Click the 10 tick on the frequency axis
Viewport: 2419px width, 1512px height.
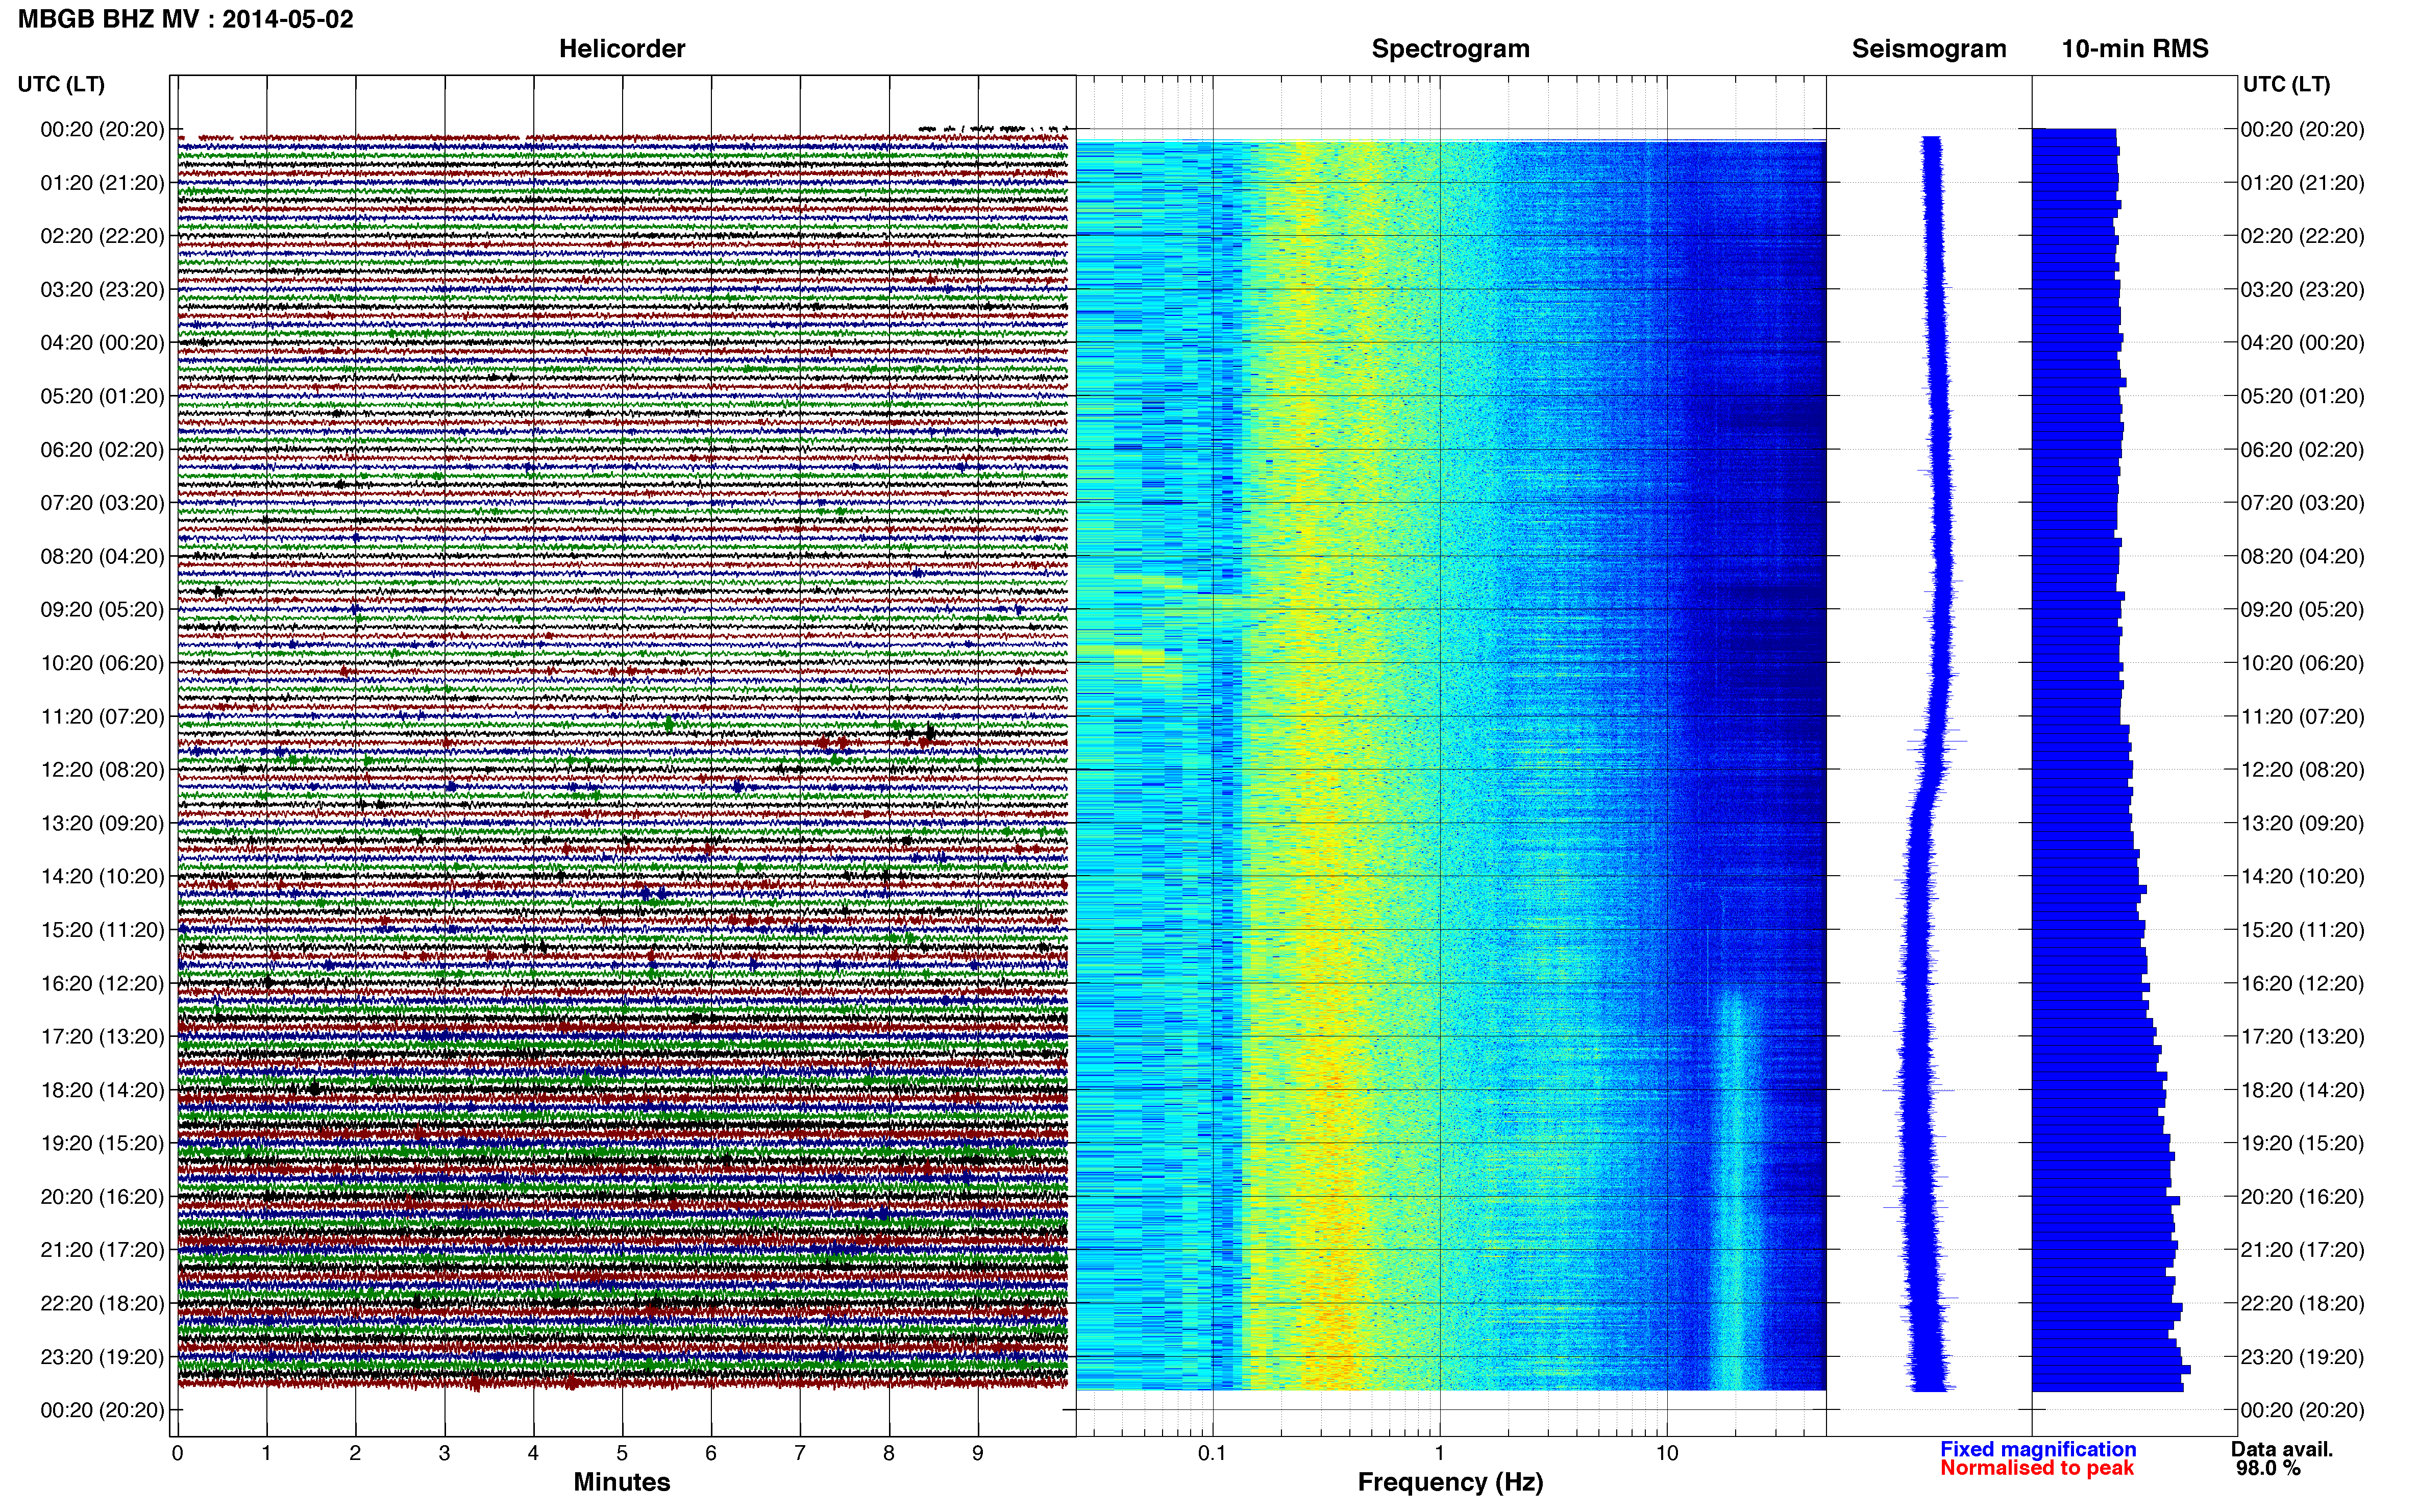(1666, 1453)
